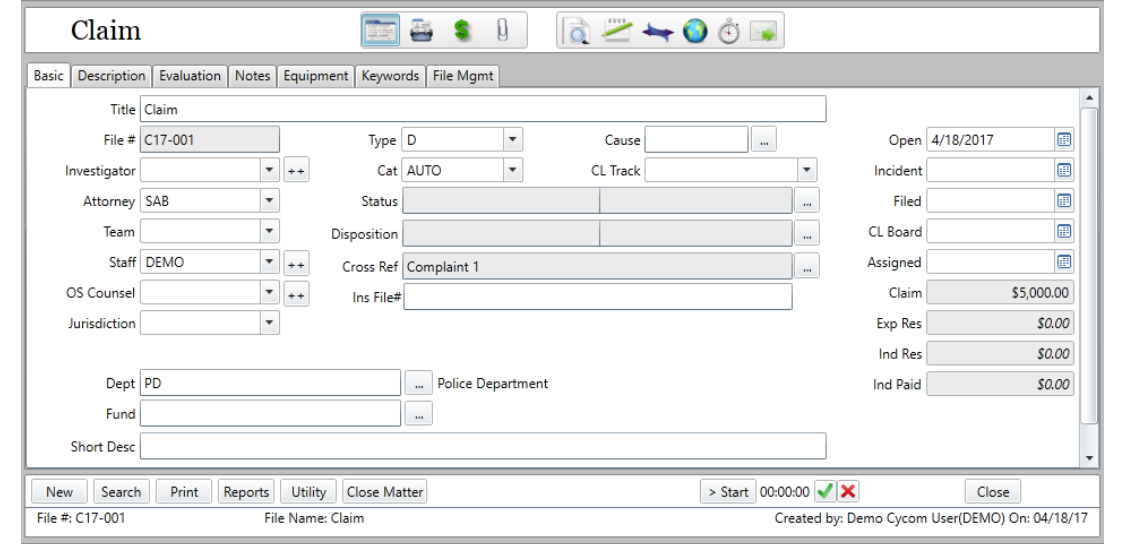Viewport: 1125px width, 545px height.
Task: Switch to the Evaluation tab
Action: point(190,76)
